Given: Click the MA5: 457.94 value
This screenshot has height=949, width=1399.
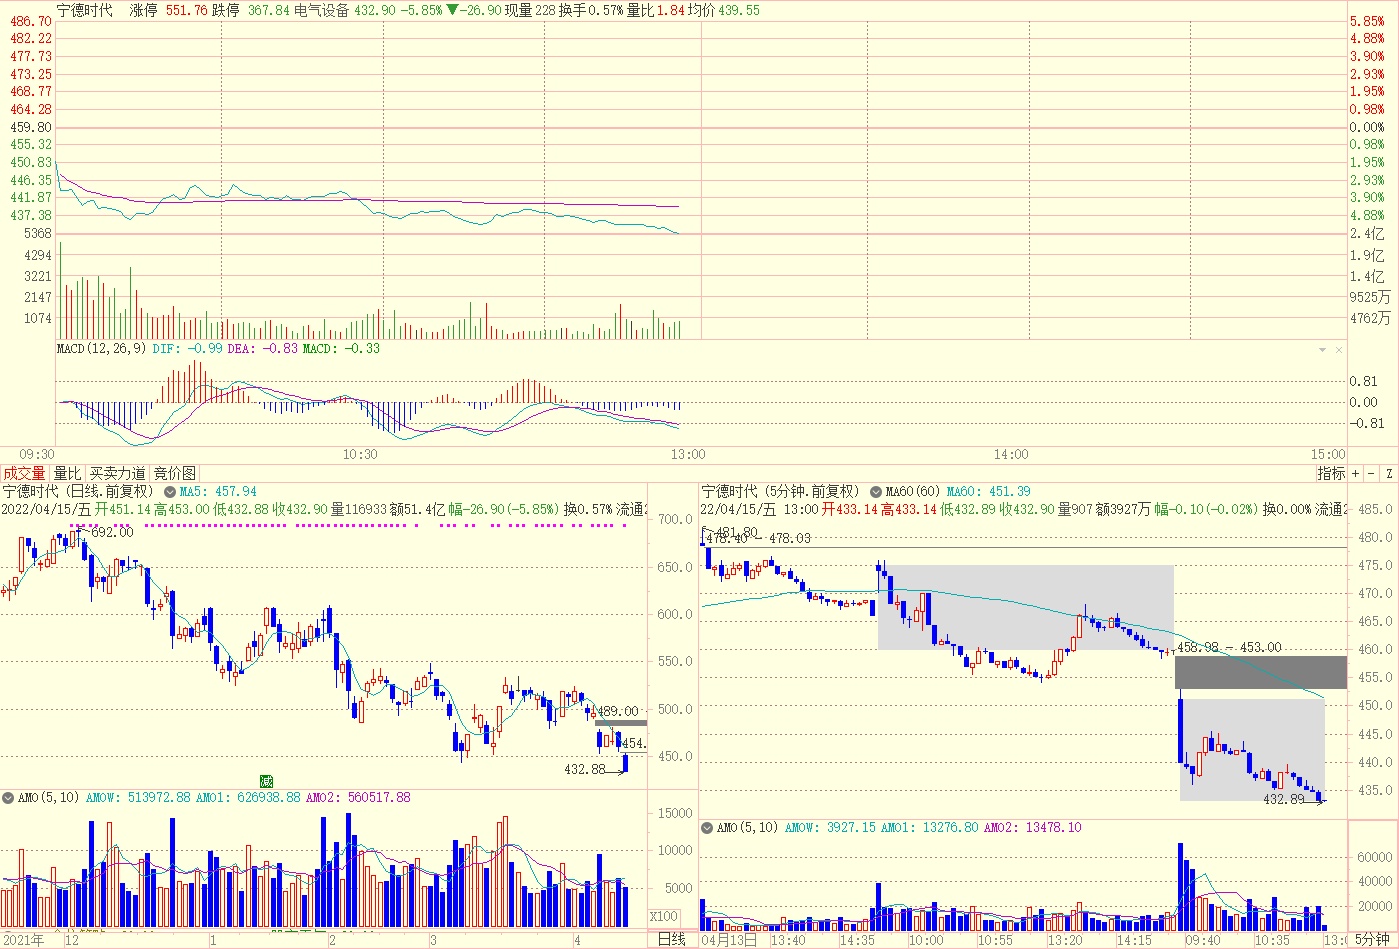Looking at the screenshot, I should [x=218, y=491].
